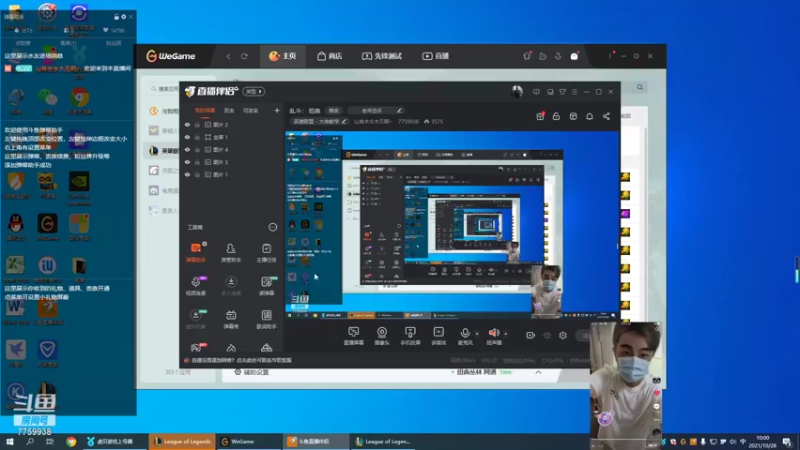The image size is (800, 450).
Task: Open the 弹幕秀 tool
Action: (x=231, y=319)
